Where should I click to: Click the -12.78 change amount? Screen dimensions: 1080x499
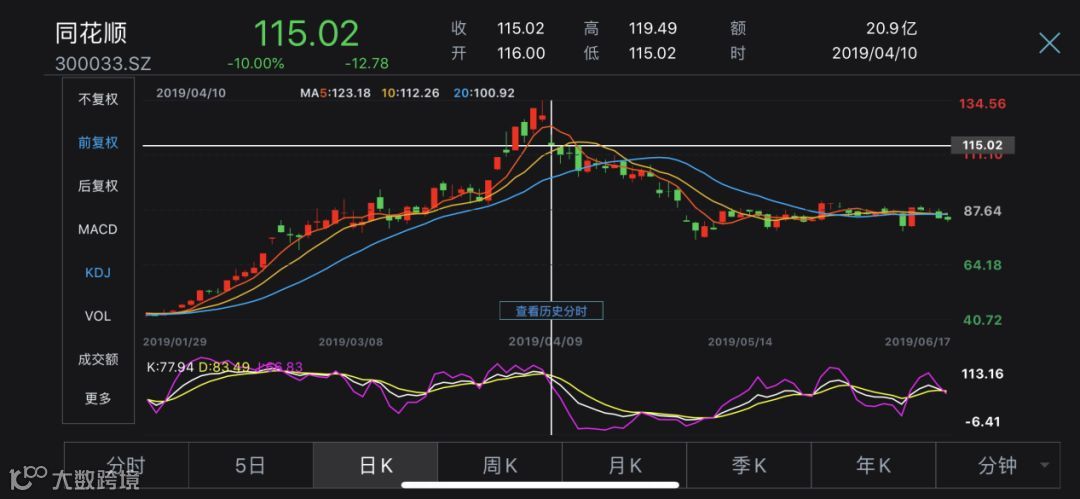pyautogui.click(x=366, y=63)
